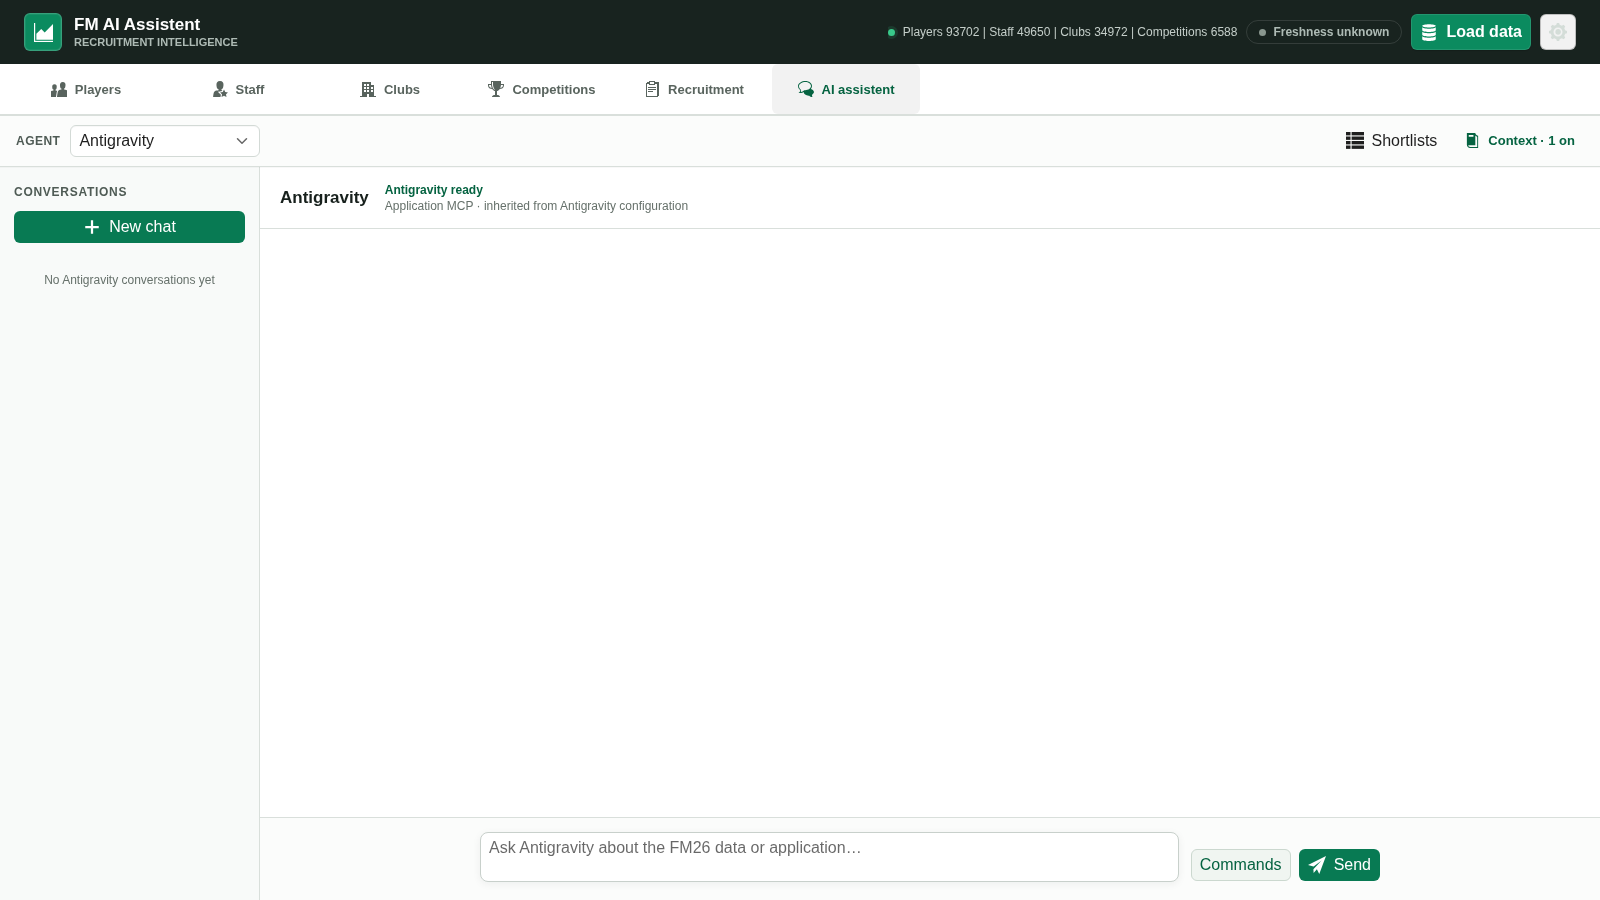Click the paper plane icon on Send
This screenshot has width=1600, height=900.
click(1317, 865)
